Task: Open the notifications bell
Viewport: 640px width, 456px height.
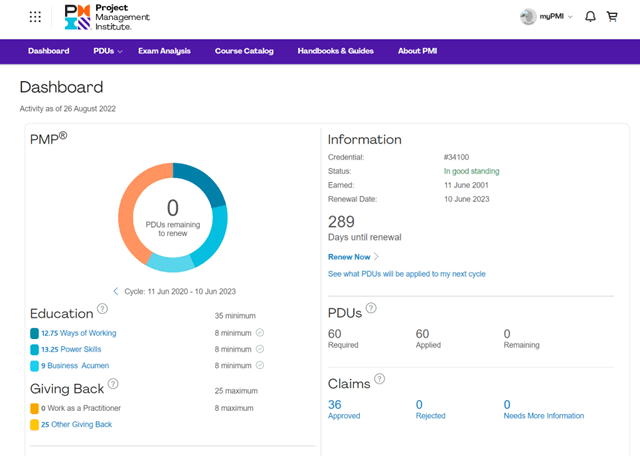Action: tap(590, 17)
